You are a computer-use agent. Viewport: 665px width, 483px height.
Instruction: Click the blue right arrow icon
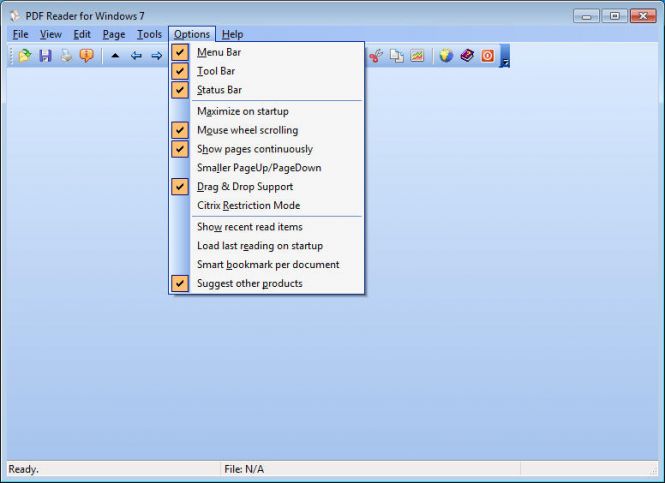[x=156, y=56]
